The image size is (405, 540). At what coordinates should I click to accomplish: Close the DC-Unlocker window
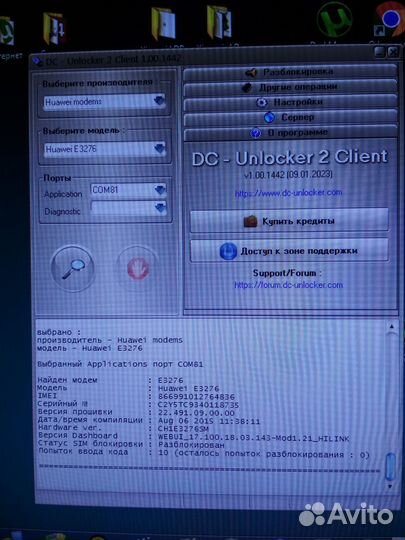click(393, 52)
